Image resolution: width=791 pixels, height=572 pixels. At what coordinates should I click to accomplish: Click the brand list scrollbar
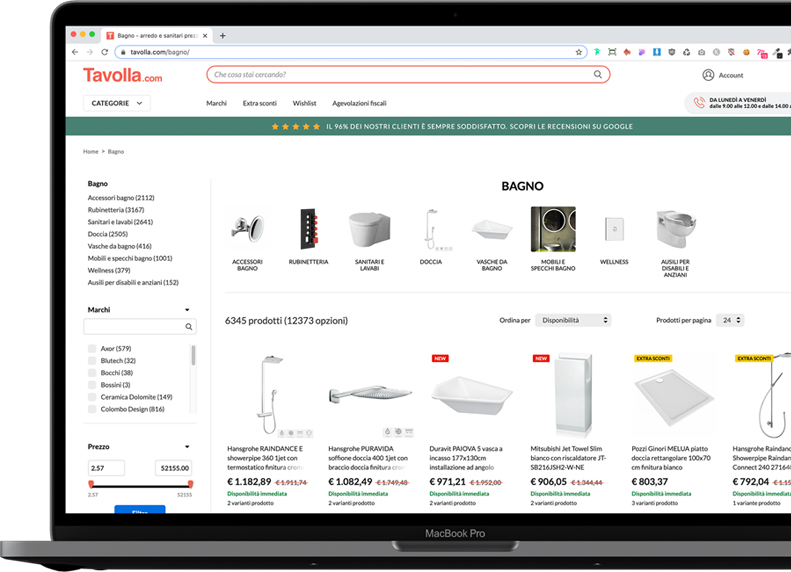(x=193, y=356)
